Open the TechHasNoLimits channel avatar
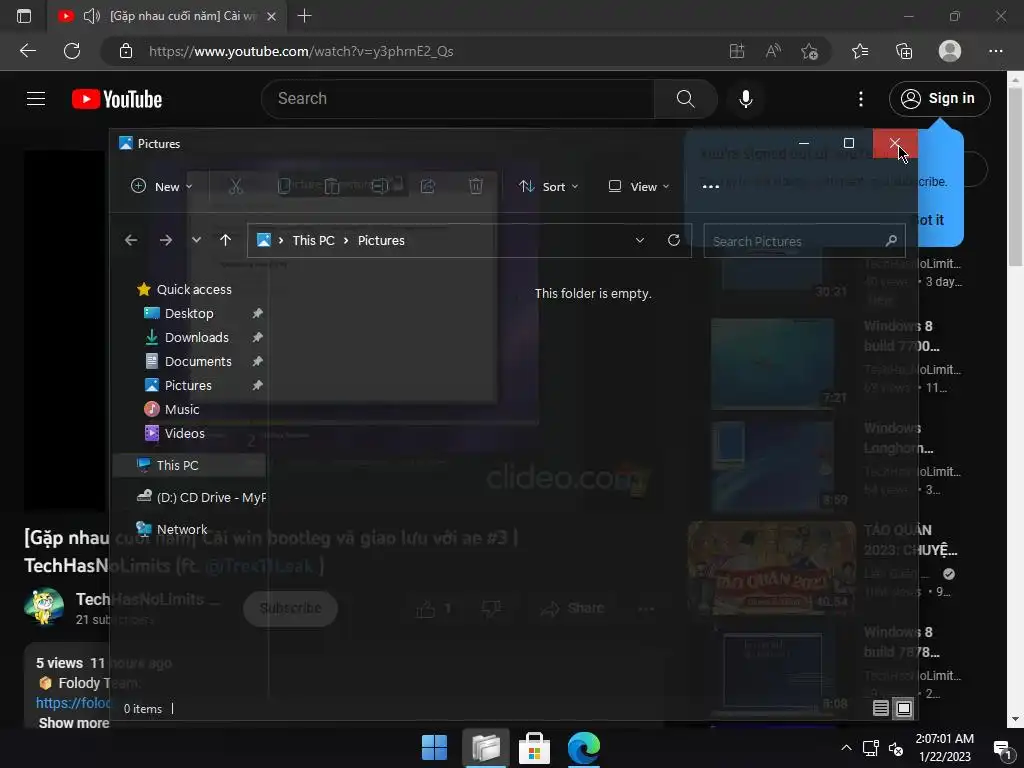Image resolution: width=1024 pixels, height=768 pixels. click(x=44, y=607)
